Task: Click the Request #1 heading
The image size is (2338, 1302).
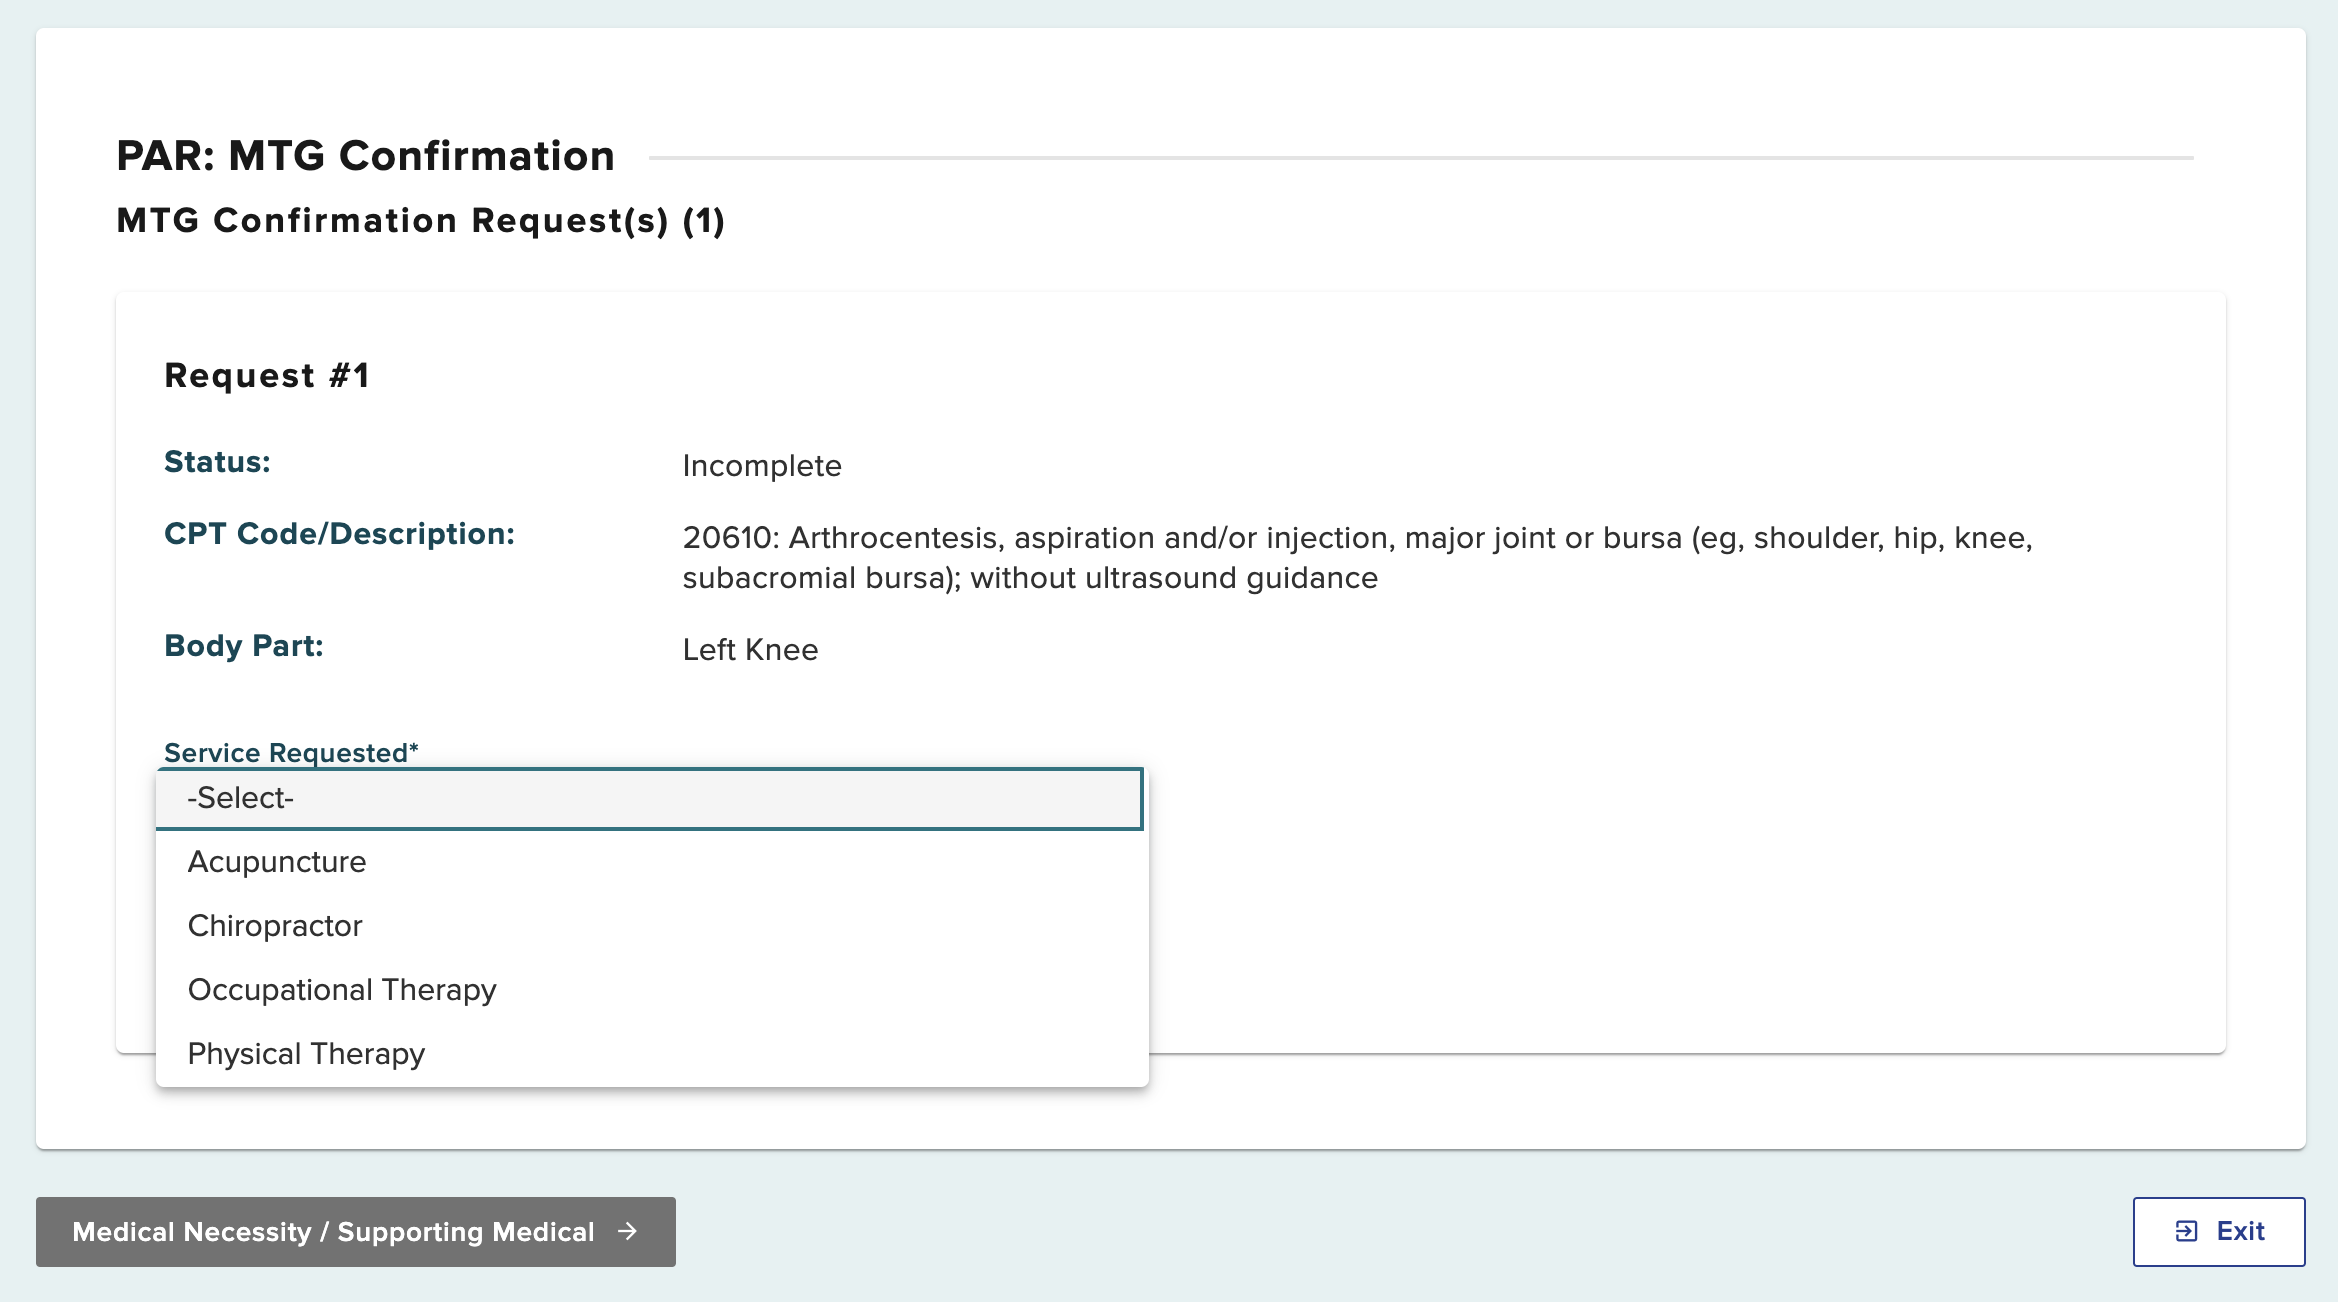Action: click(x=267, y=375)
